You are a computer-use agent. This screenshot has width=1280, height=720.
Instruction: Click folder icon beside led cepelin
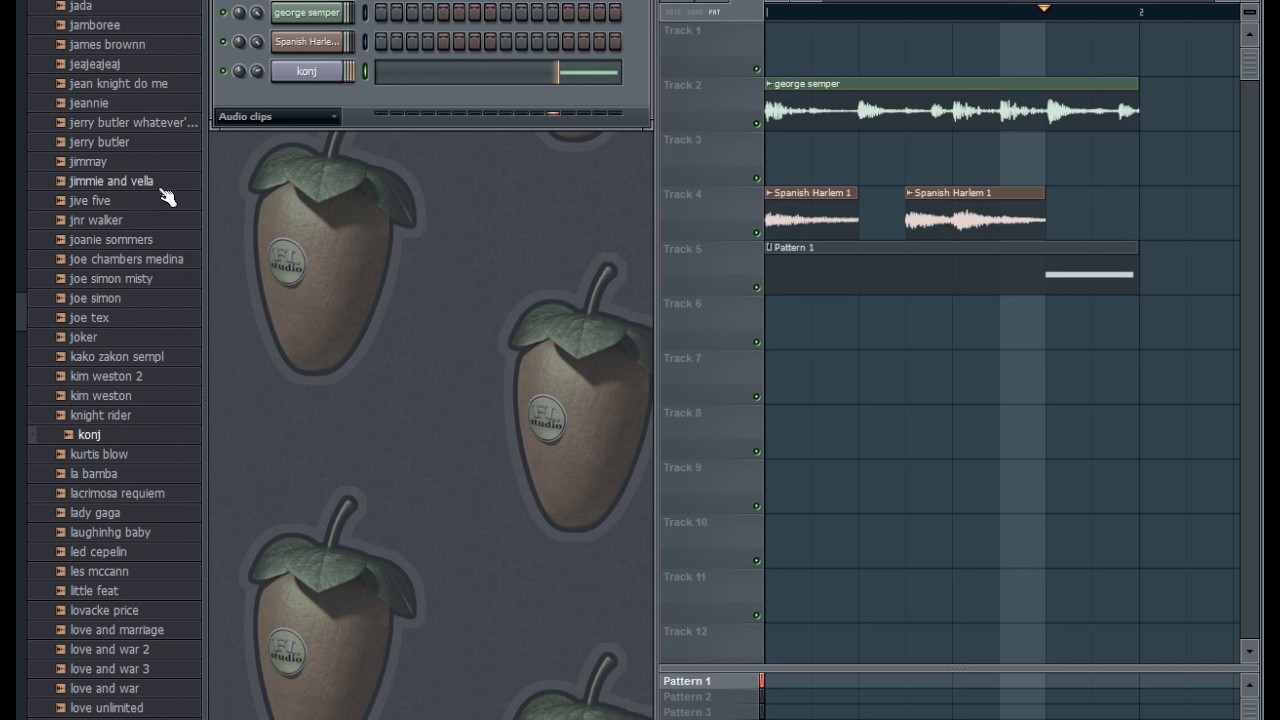61,551
